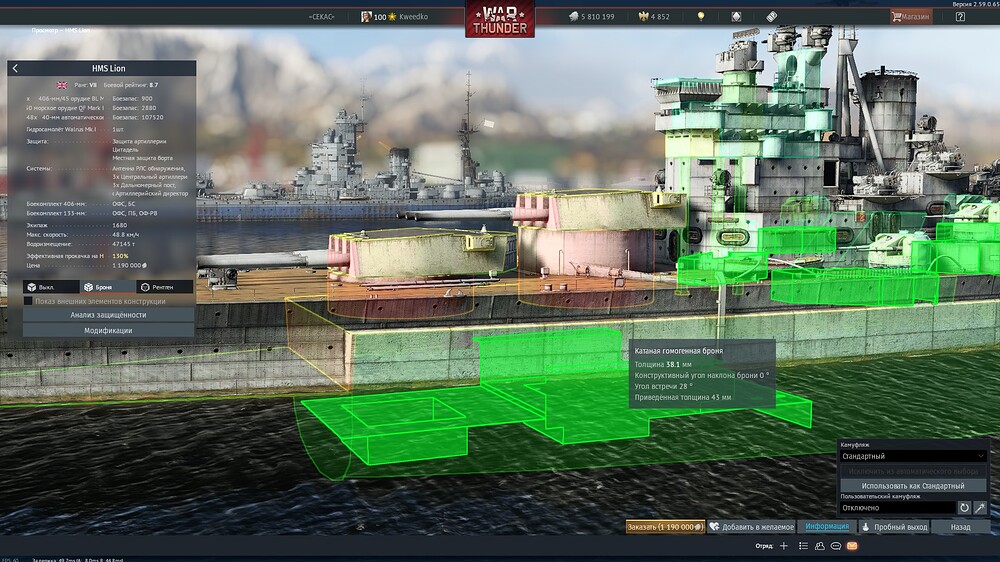Open the player profile avatar icon
This screenshot has height=562, width=1000.
coord(366,17)
